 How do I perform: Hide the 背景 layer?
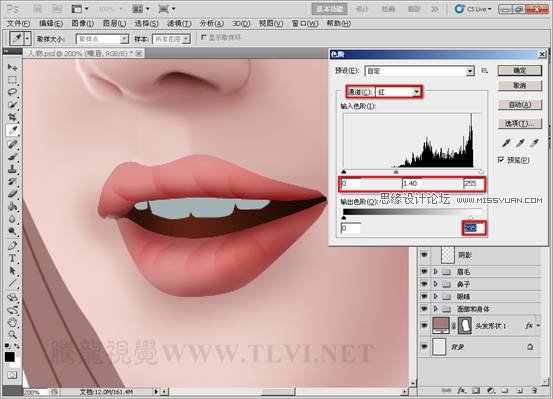[424, 347]
